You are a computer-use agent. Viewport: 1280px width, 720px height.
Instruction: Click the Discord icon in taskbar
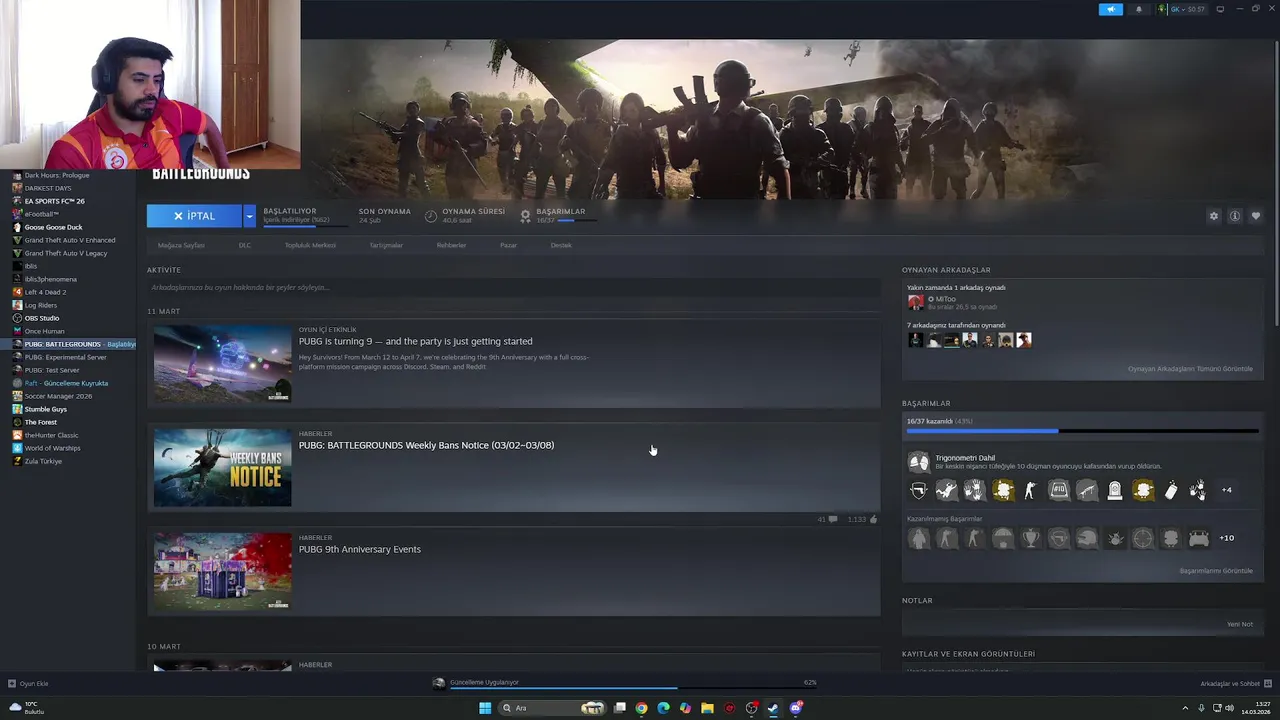pyautogui.click(x=795, y=708)
